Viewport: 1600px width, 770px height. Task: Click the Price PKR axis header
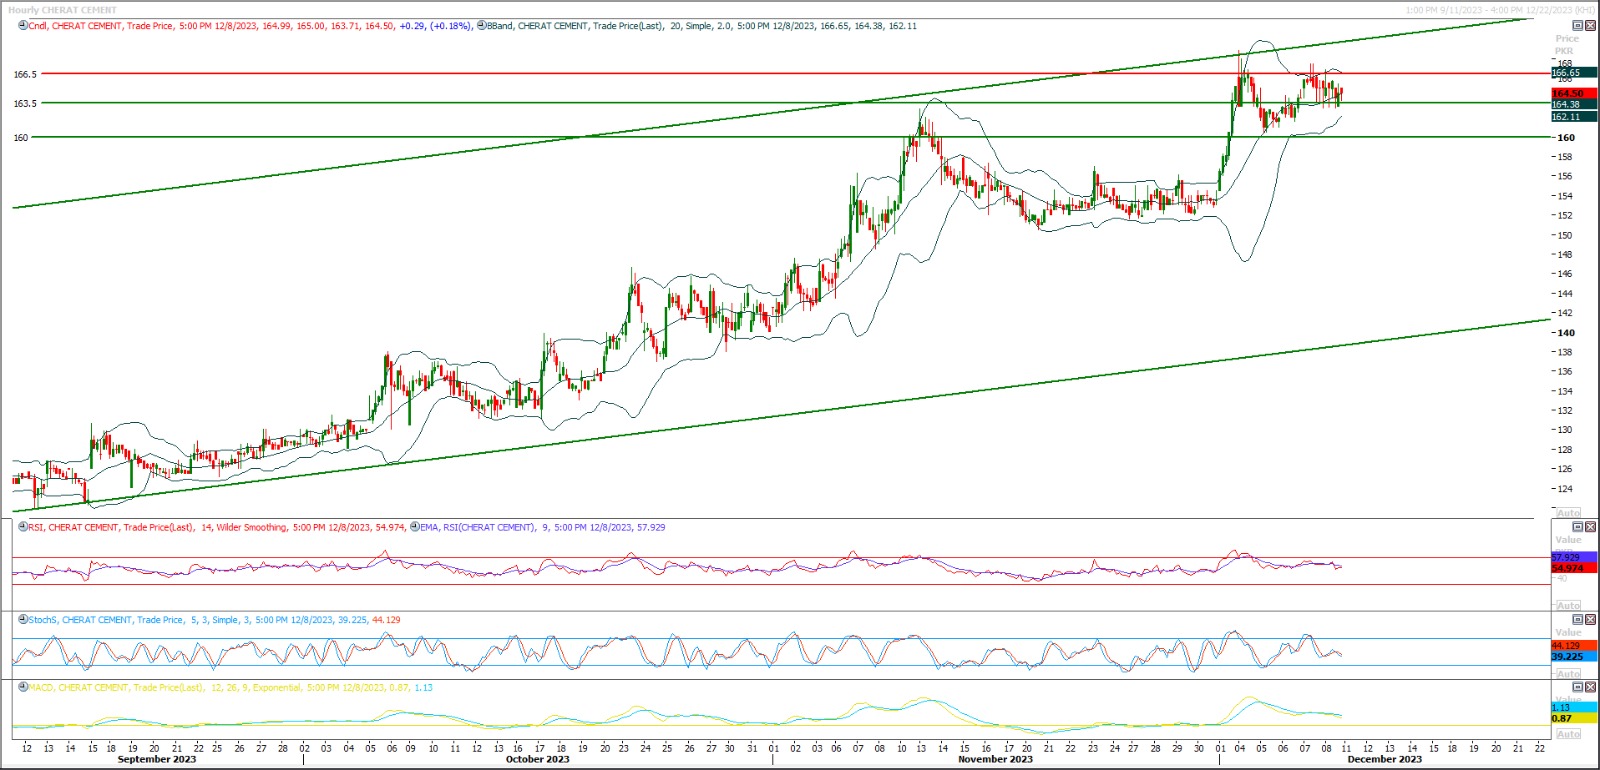coord(1566,45)
